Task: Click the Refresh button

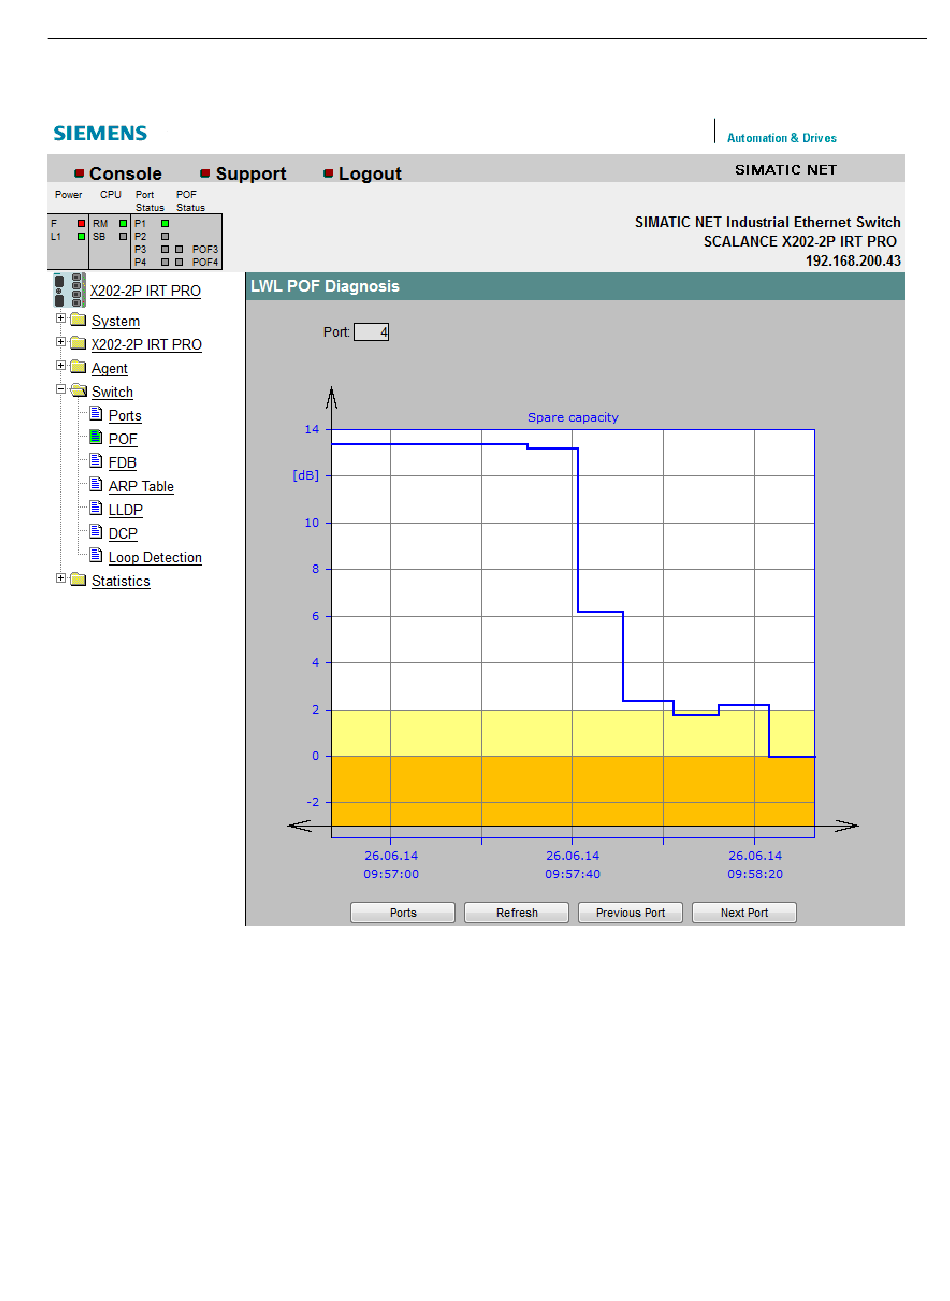Action: 517,913
